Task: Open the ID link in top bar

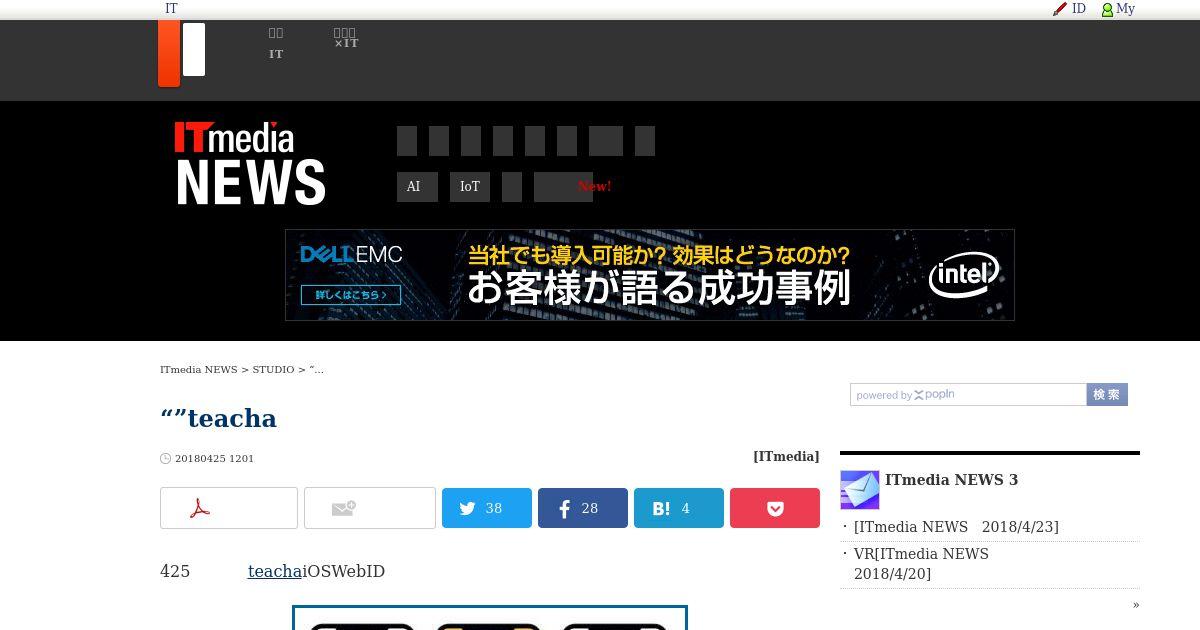Action: pyautogui.click(x=1079, y=9)
